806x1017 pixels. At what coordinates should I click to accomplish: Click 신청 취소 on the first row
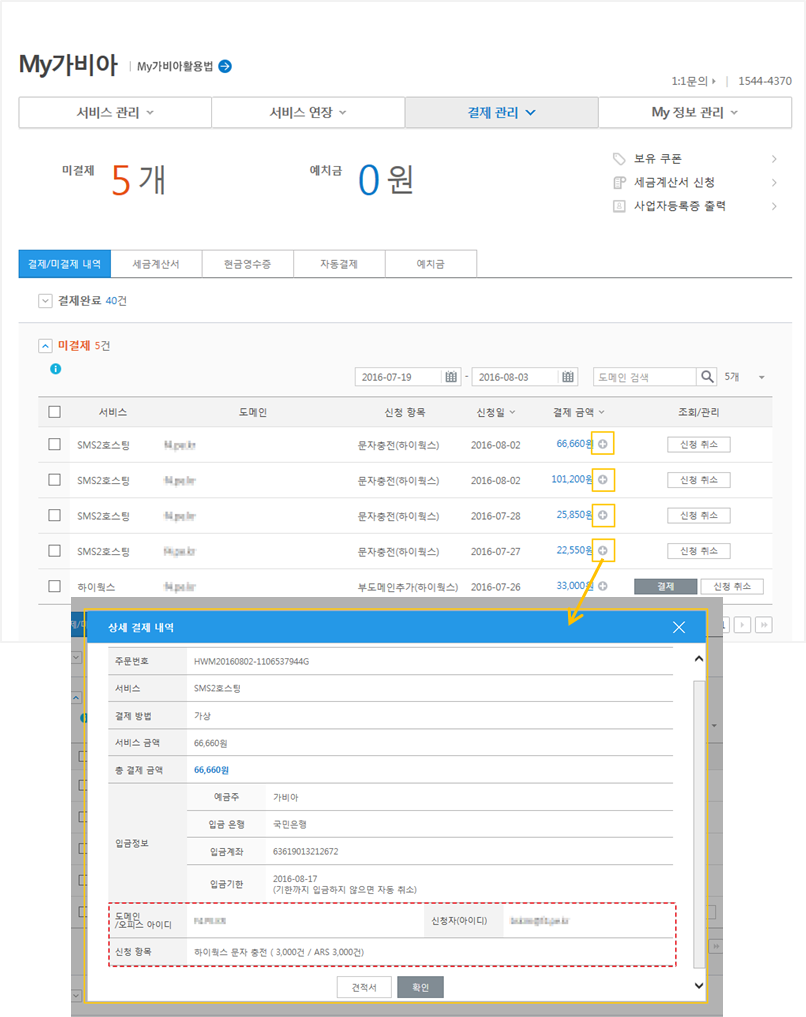[x=697, y=443]
